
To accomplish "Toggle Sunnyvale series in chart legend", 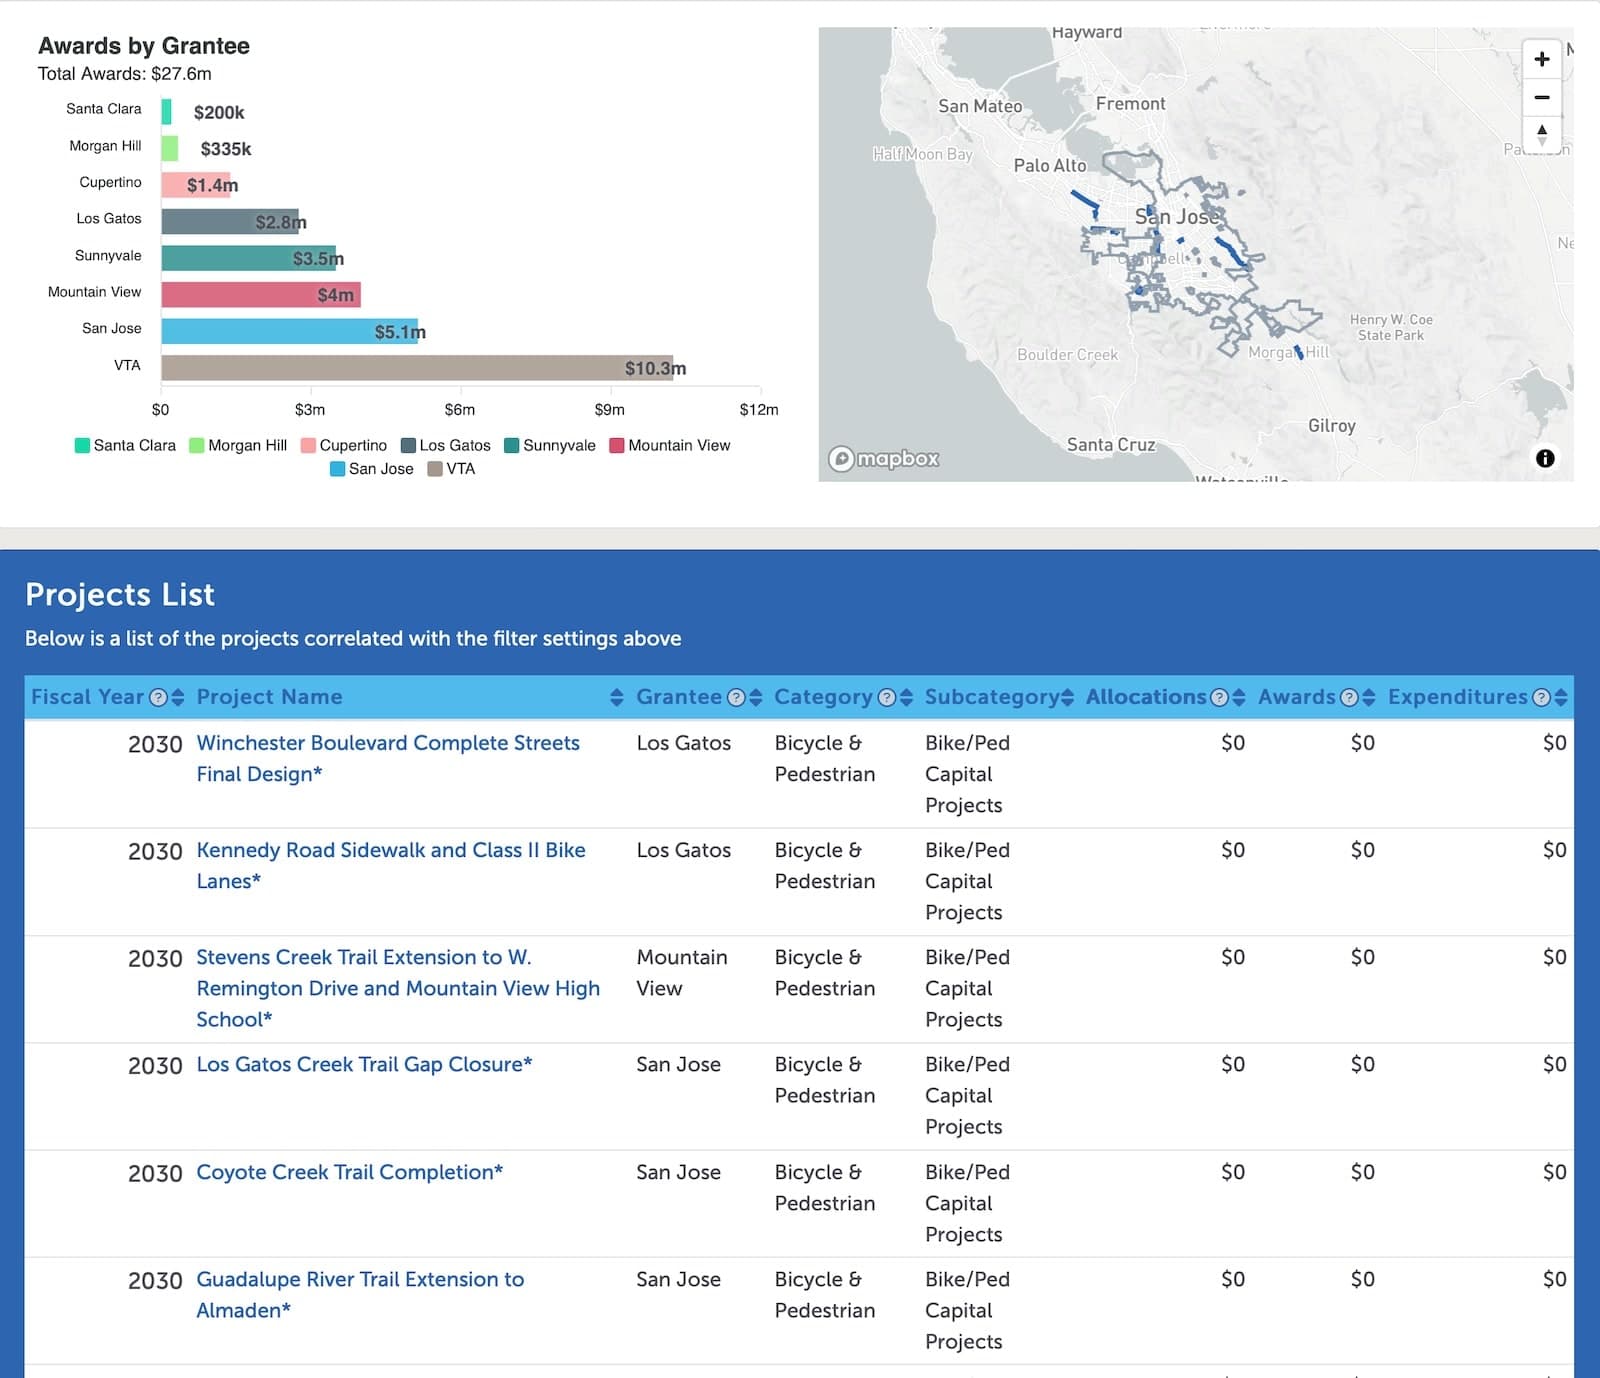I will click(x=550, y=445).
